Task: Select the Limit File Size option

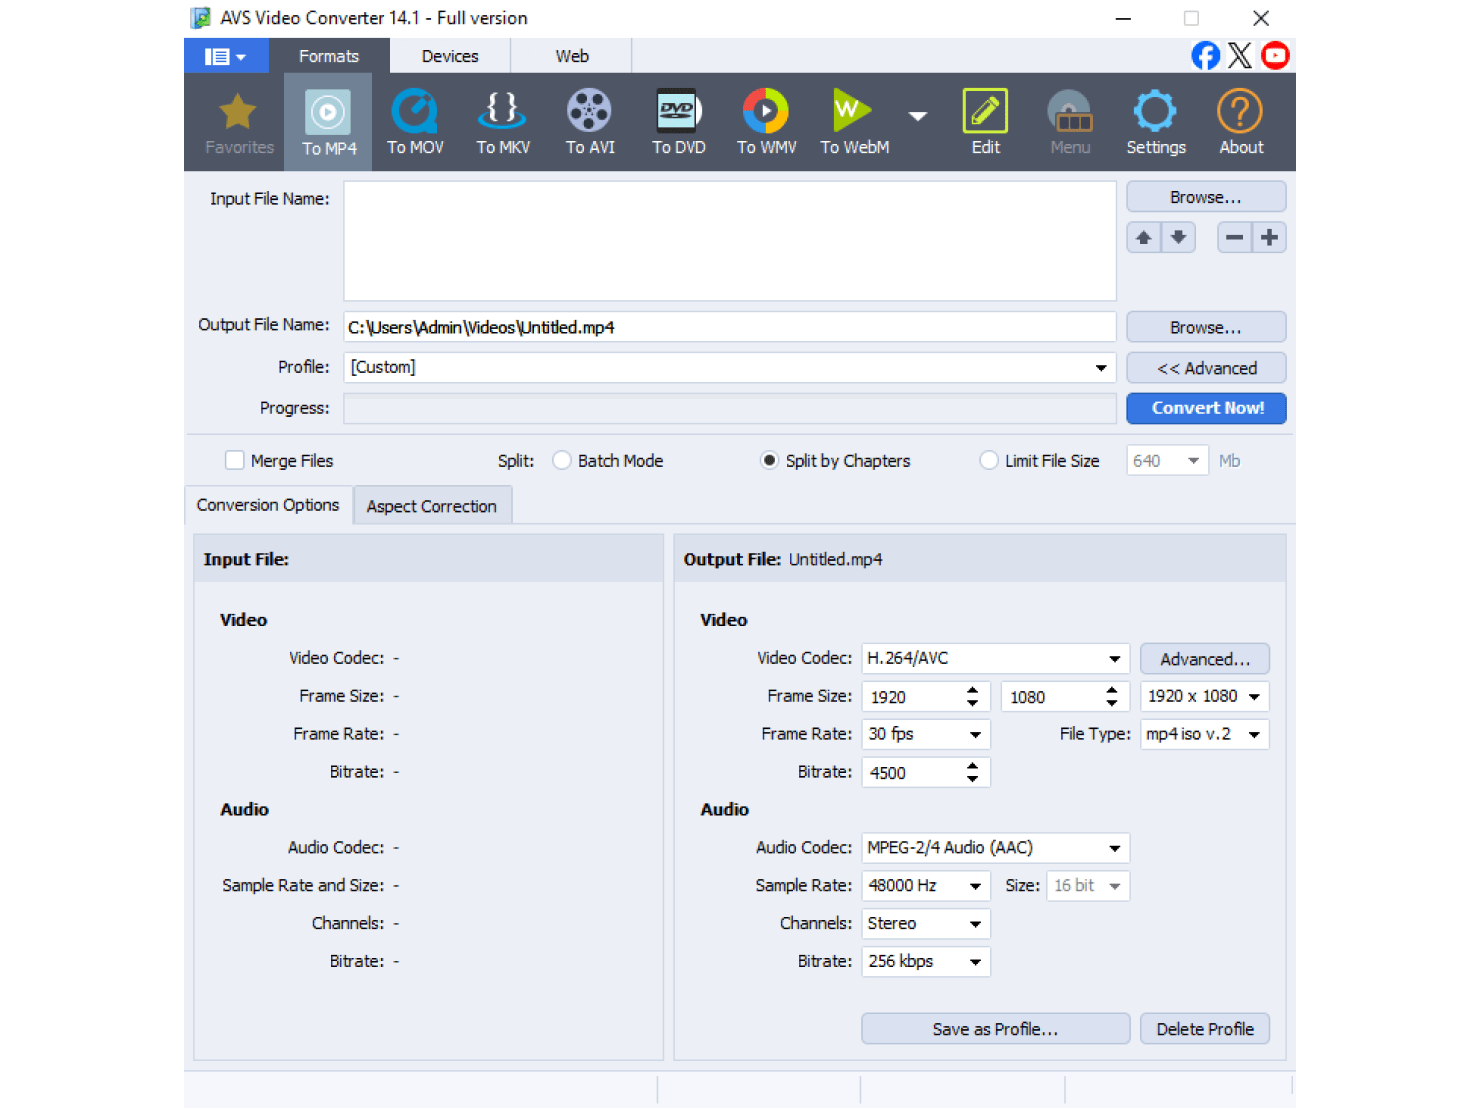Action: coord(989,461)
